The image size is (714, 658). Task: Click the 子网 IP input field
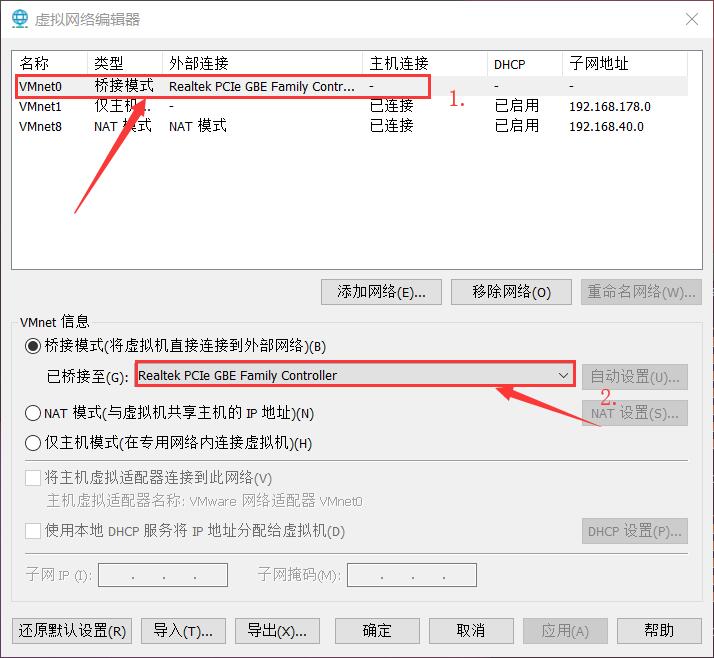coord(163,575)
